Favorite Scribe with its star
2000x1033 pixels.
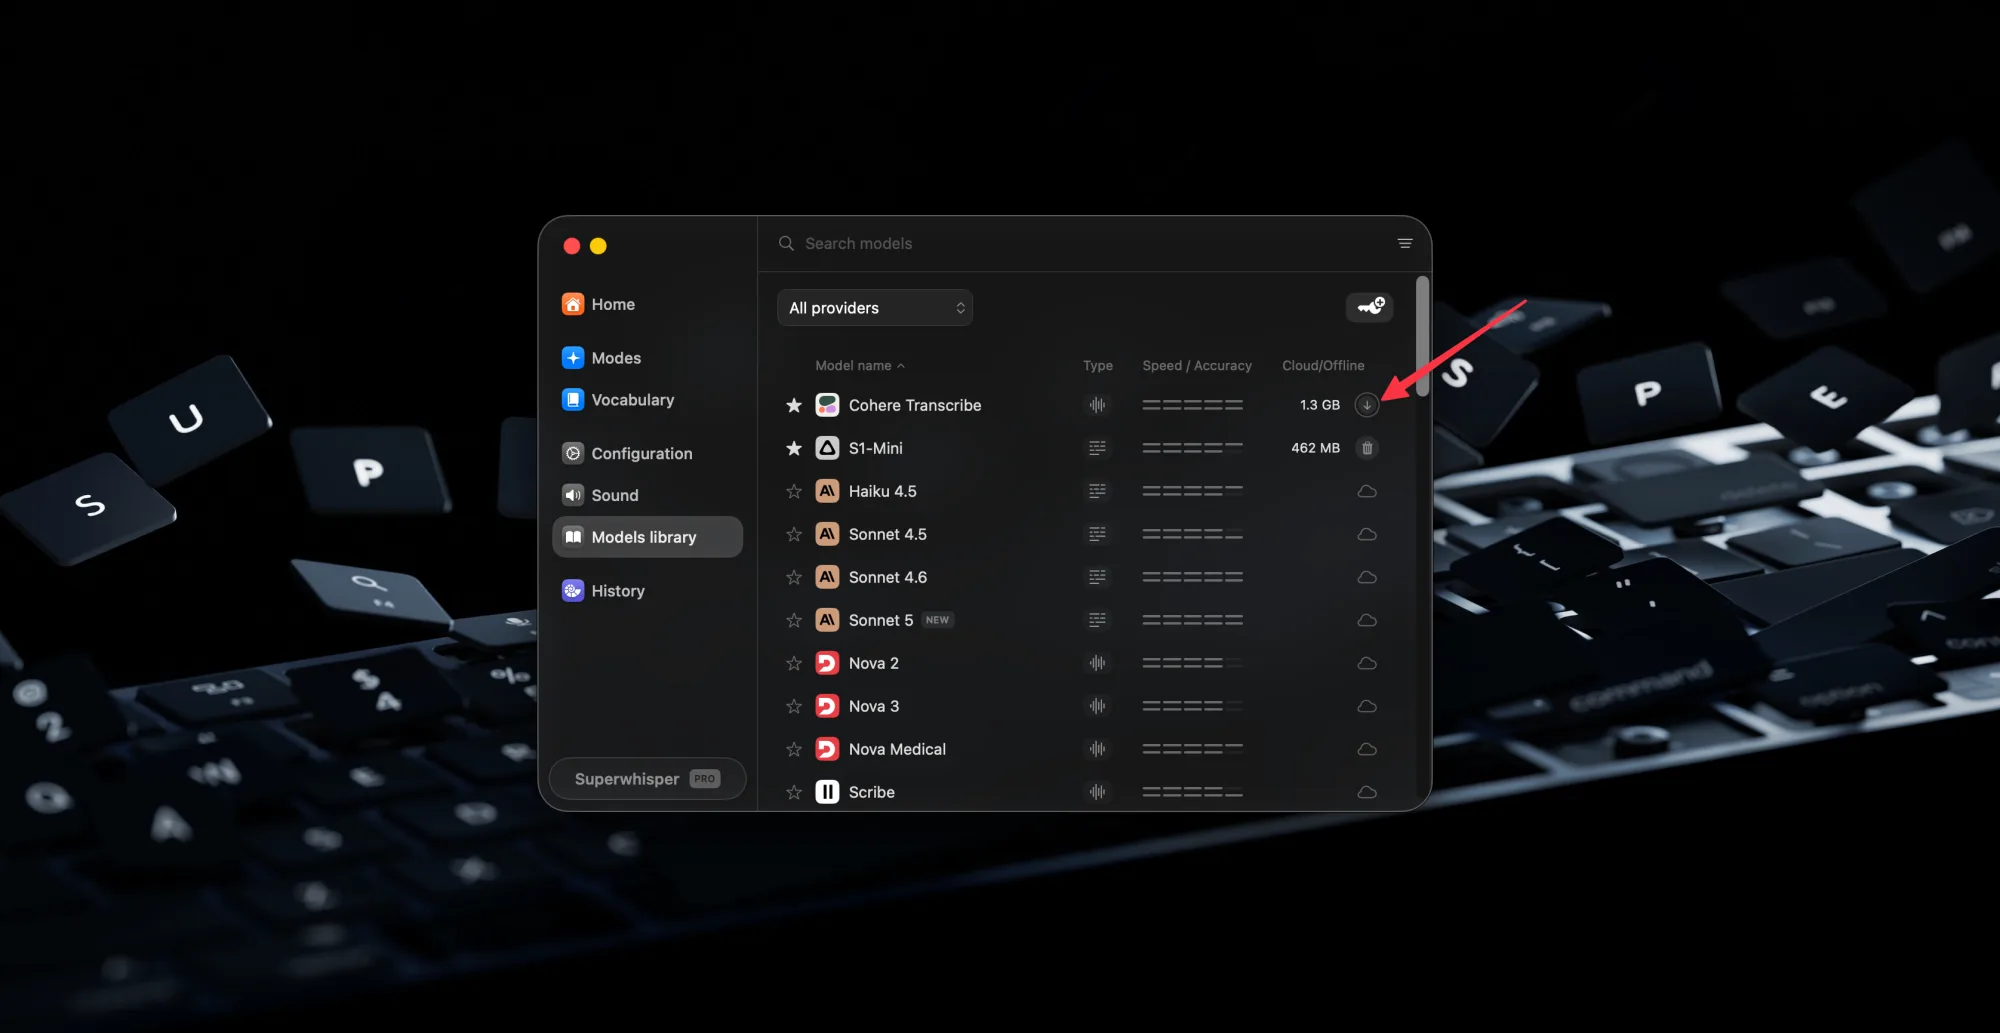(794, 792)
